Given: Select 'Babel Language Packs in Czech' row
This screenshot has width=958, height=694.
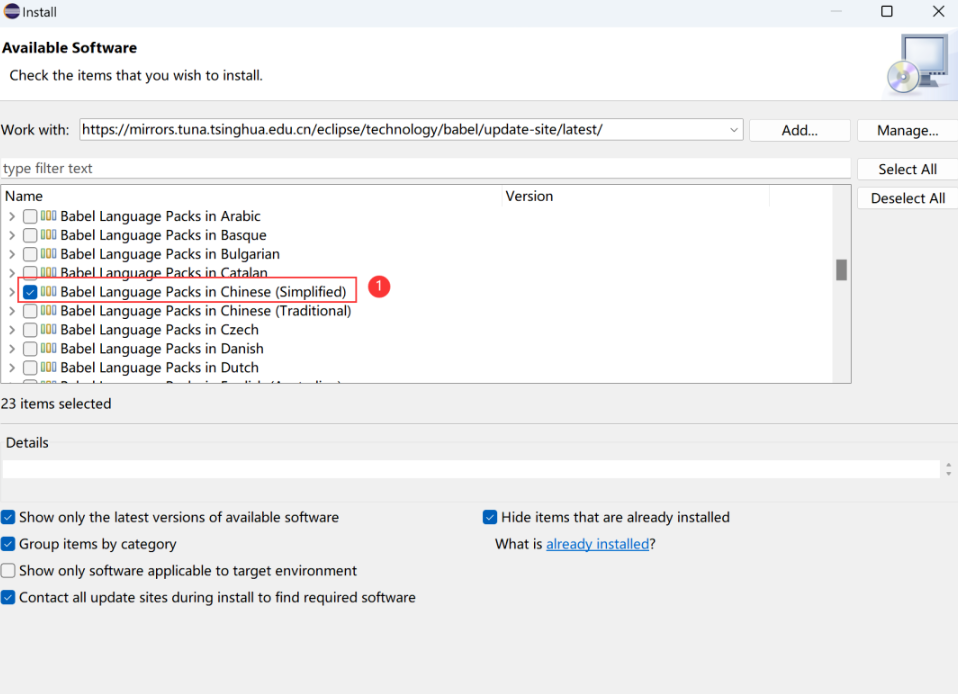Looking at the screenshot, I should (x=159, y=330).
